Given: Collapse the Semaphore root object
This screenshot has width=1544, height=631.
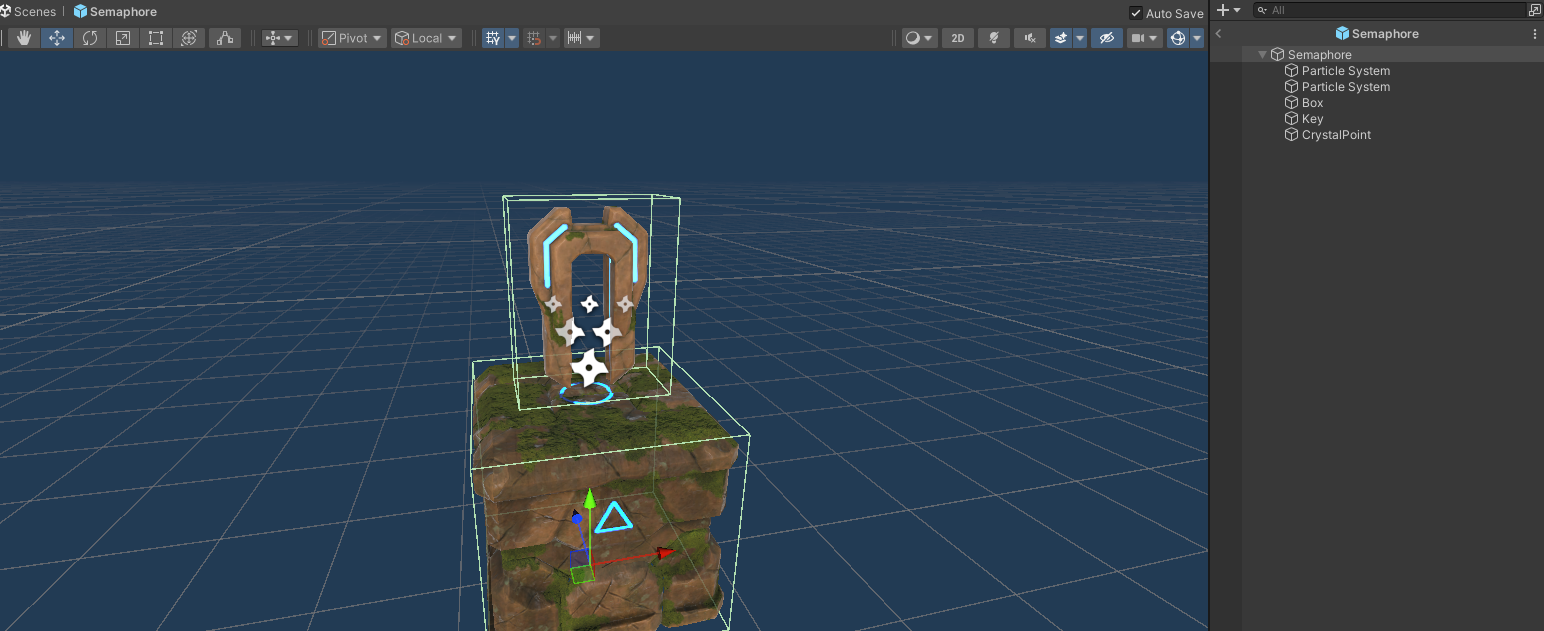Looking at the screenshot, I should click(x=1263, y=55).
